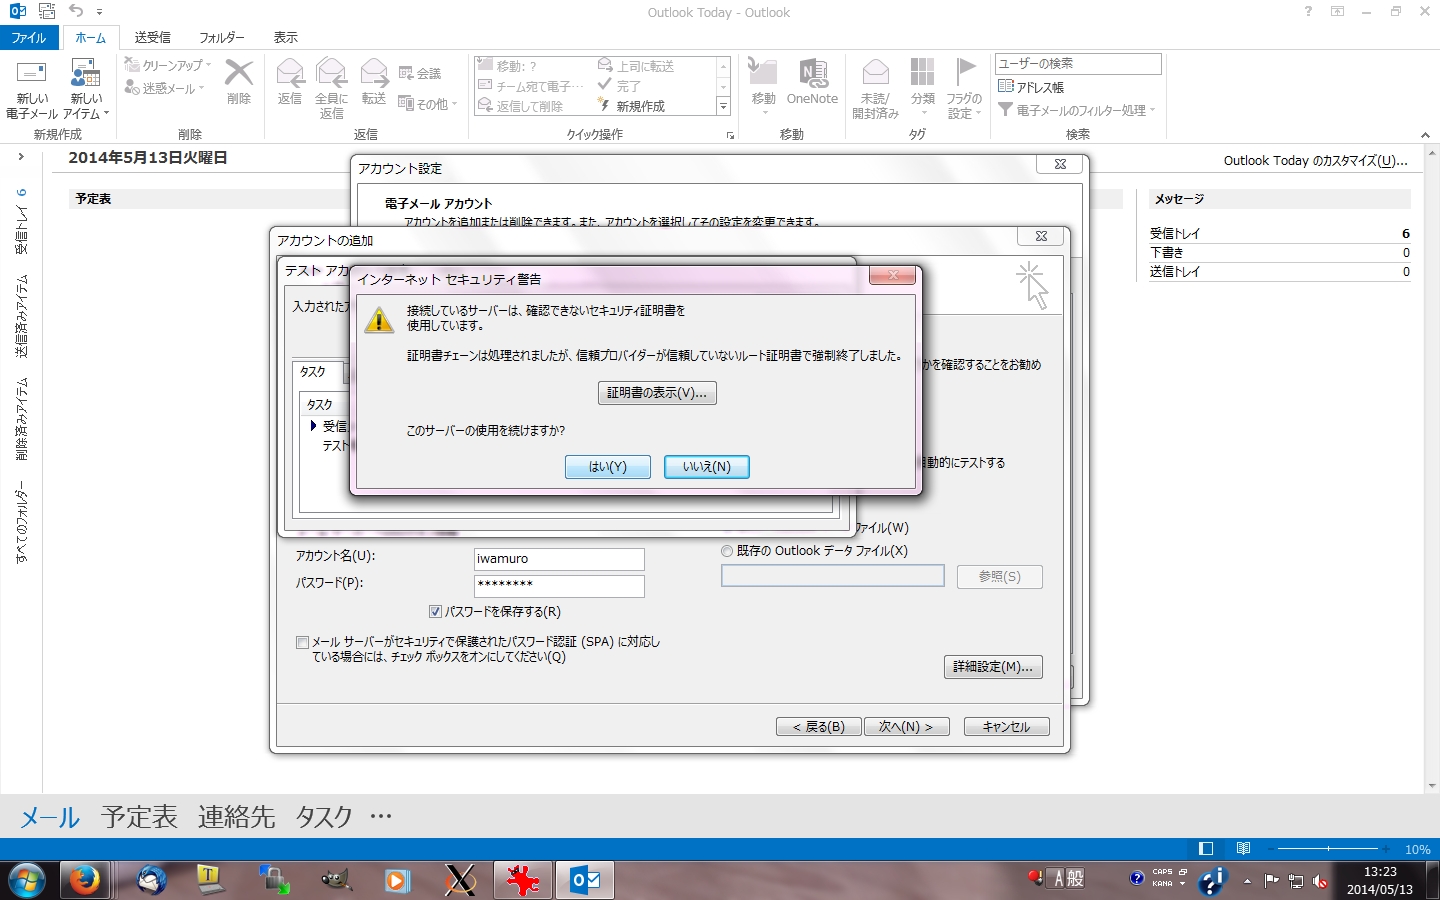The width and height of the screenshot is (1440, 900).
Task: Click the volume icon in system tray
Action: 1320,881
